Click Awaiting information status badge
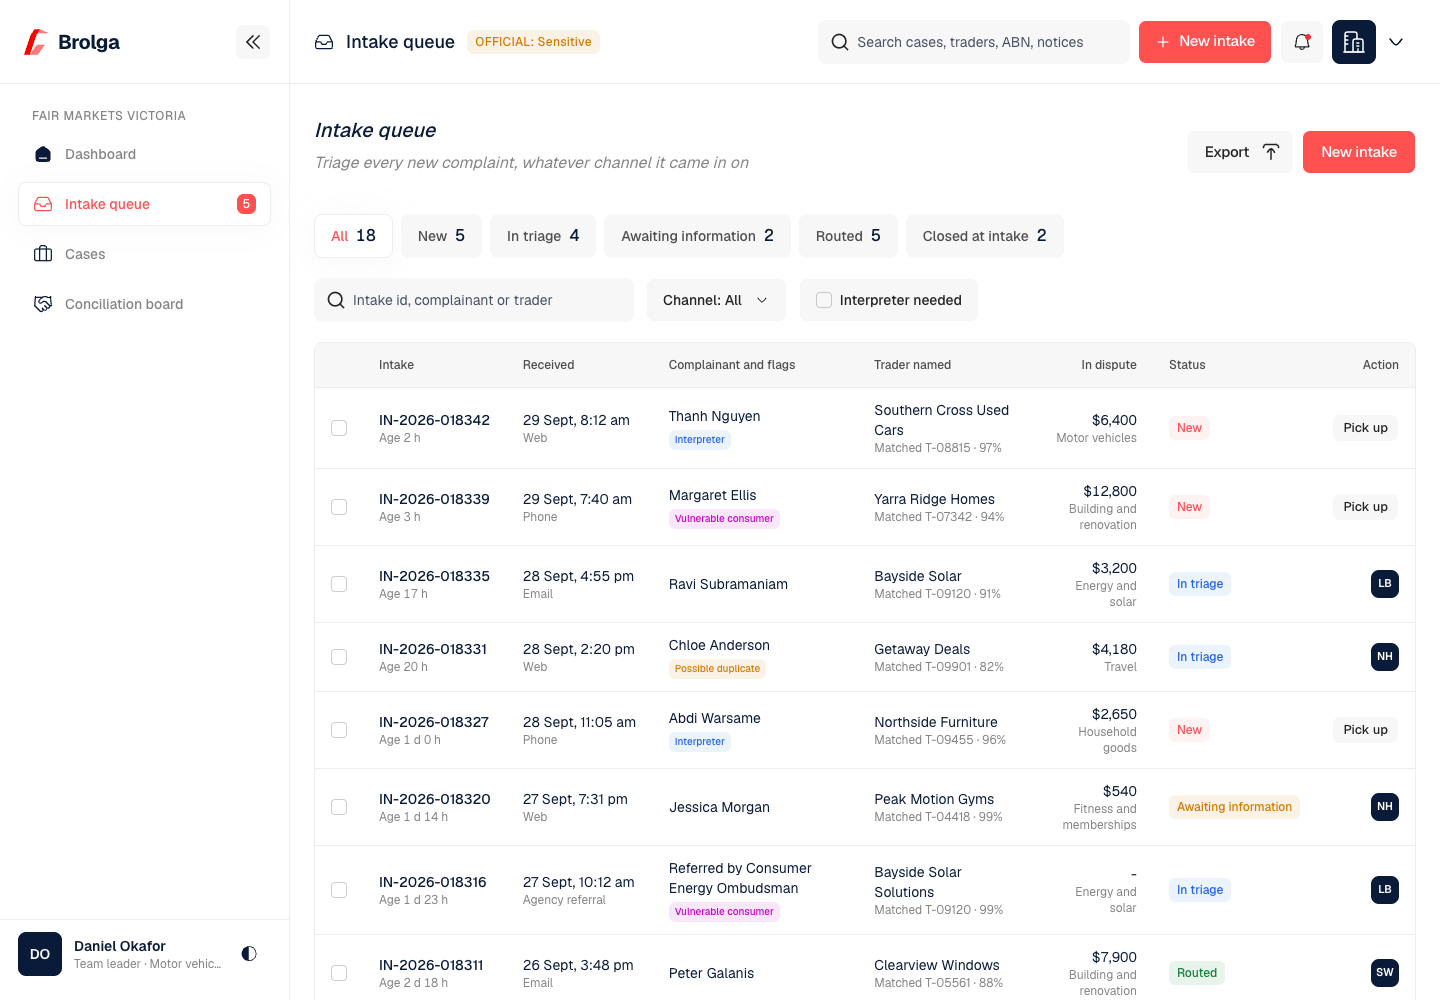1440x1000 pixels. pos(1234,807)
